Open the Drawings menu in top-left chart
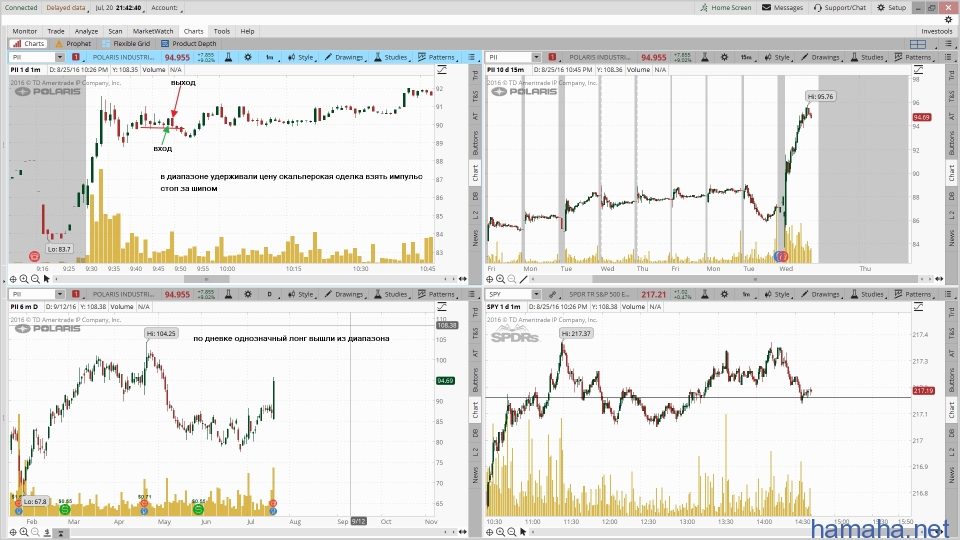Image resolution: width=960 pixels, height=540 pixels. point(345,57)
